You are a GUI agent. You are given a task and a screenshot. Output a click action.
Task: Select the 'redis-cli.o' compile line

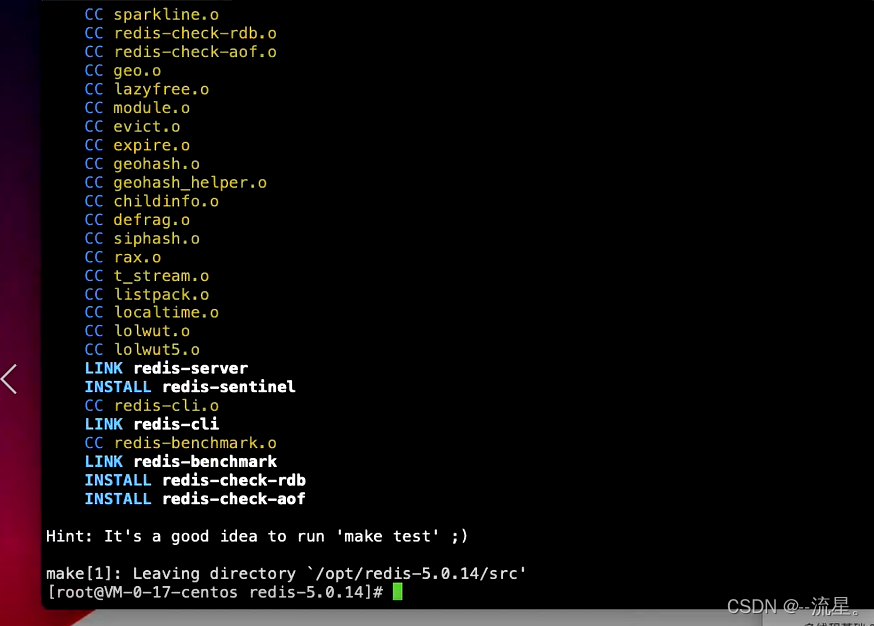(x=152, y=406)
